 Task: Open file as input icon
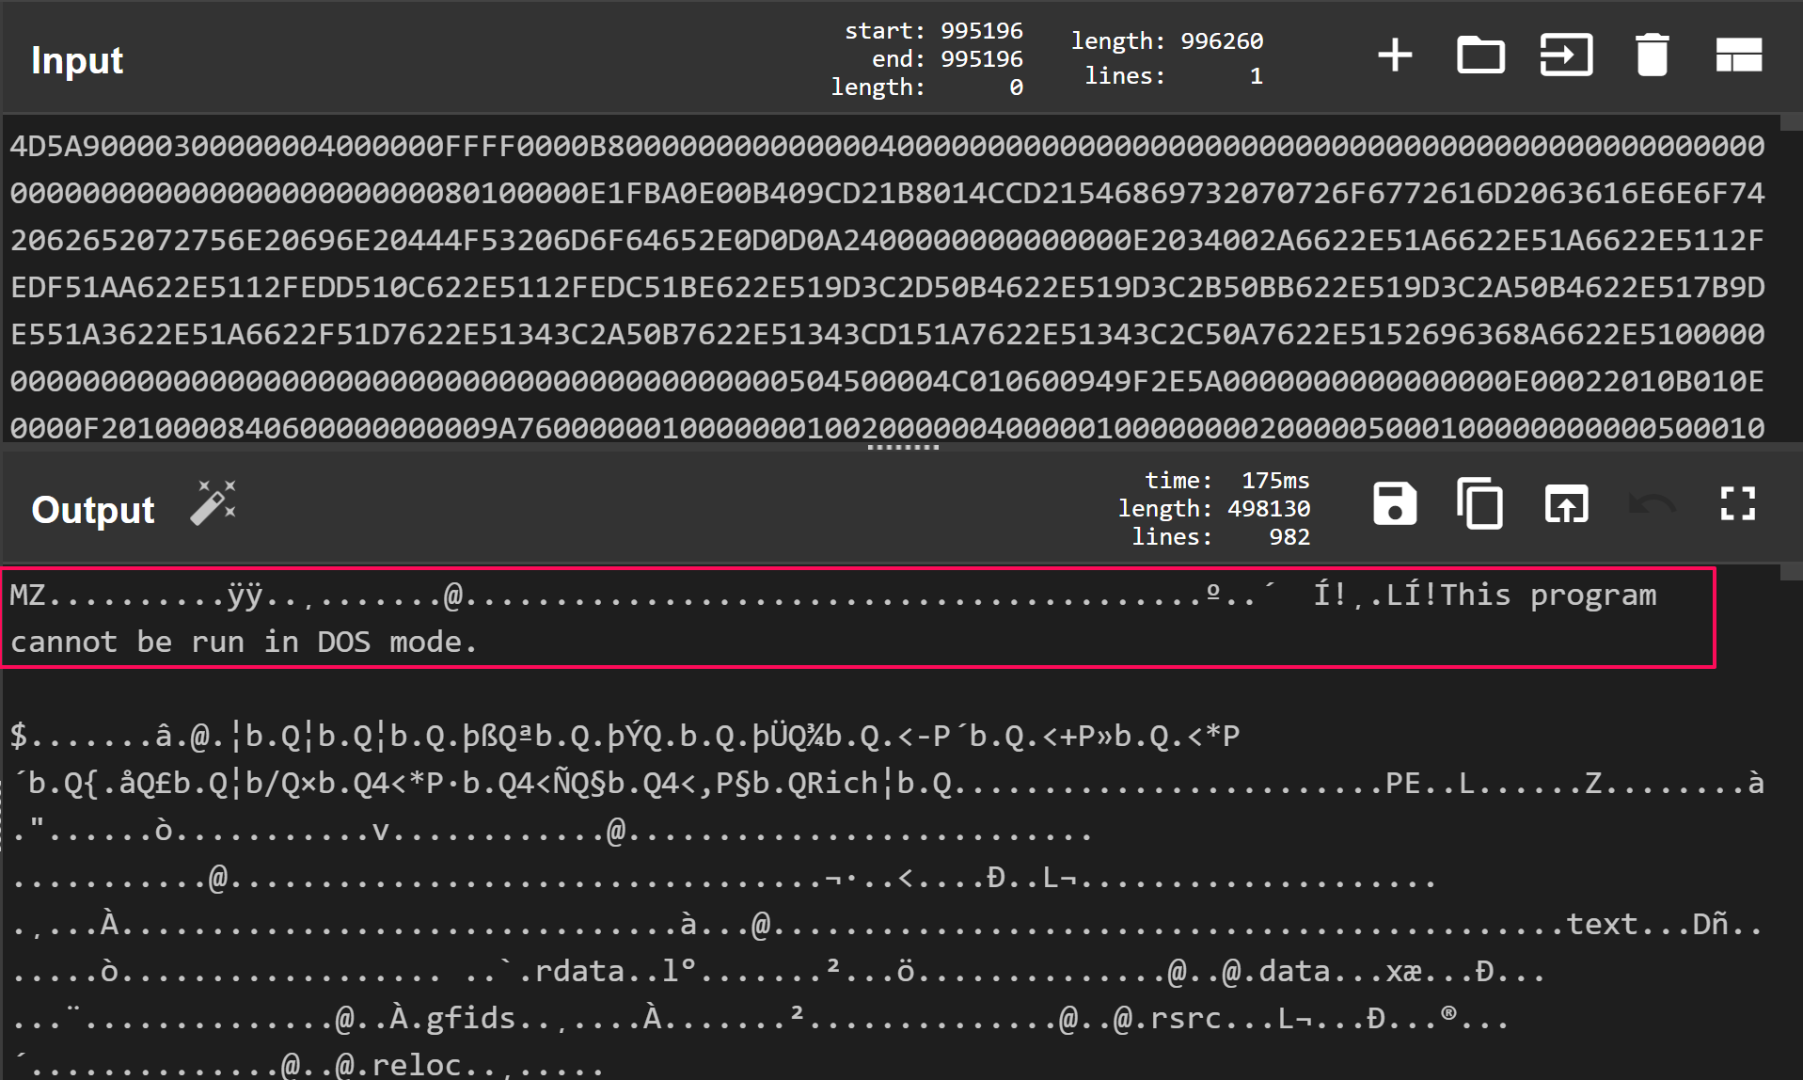point(1566,55)
